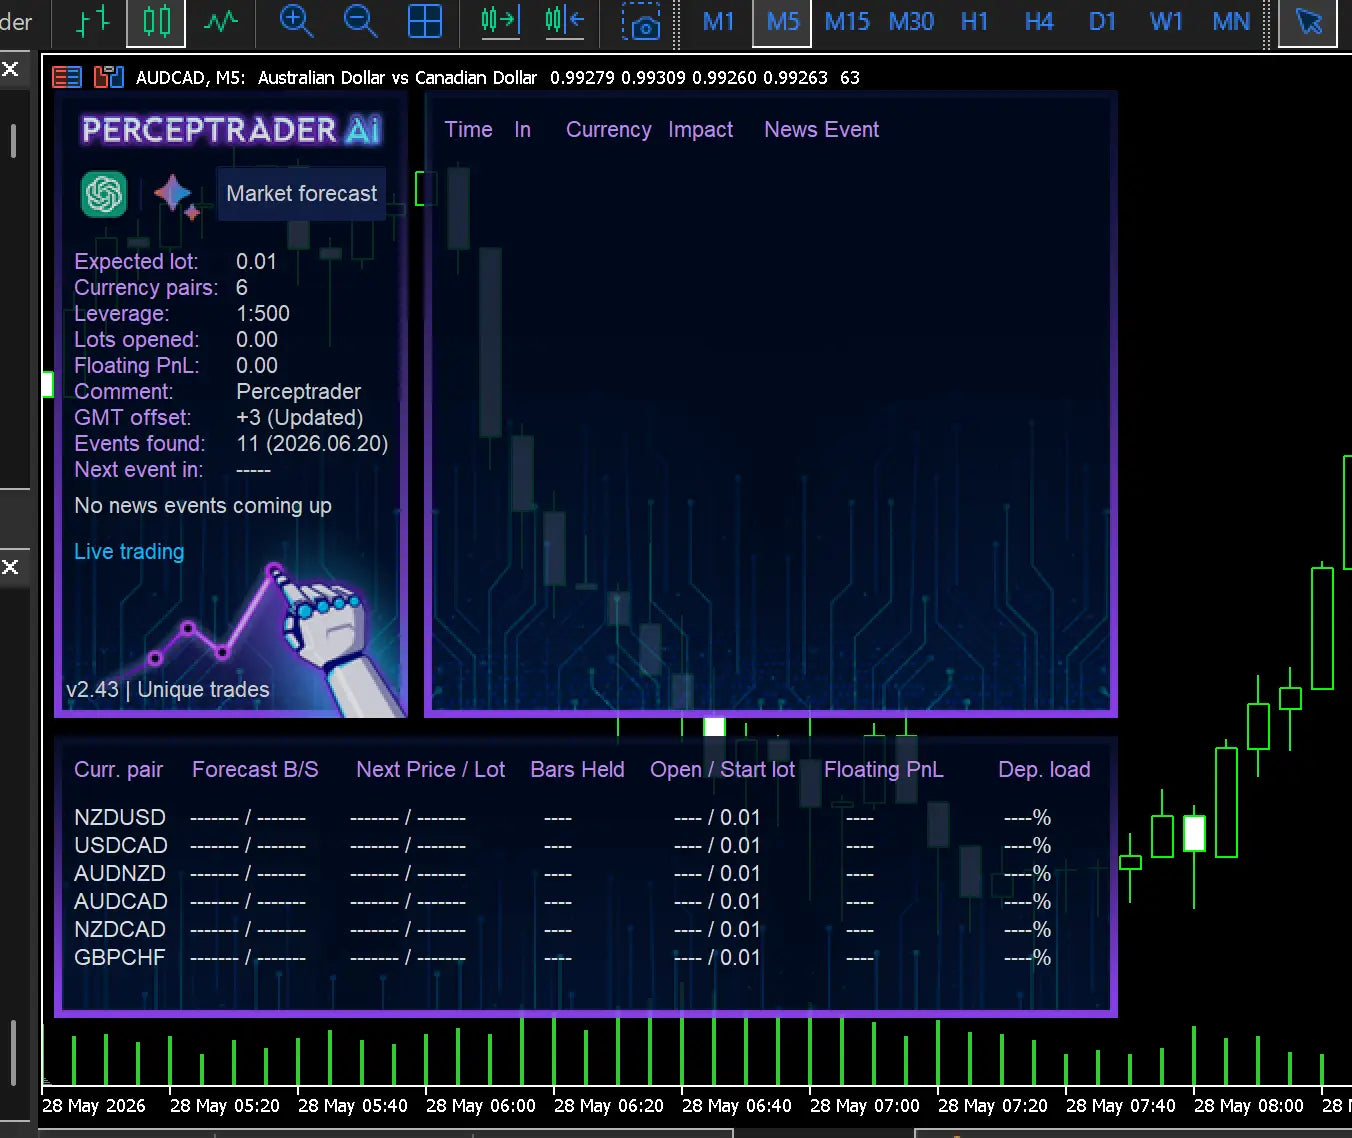Click Events found 11 (2026.06.20) value
Viewport: 1352px width, 1138px height.
312,443
